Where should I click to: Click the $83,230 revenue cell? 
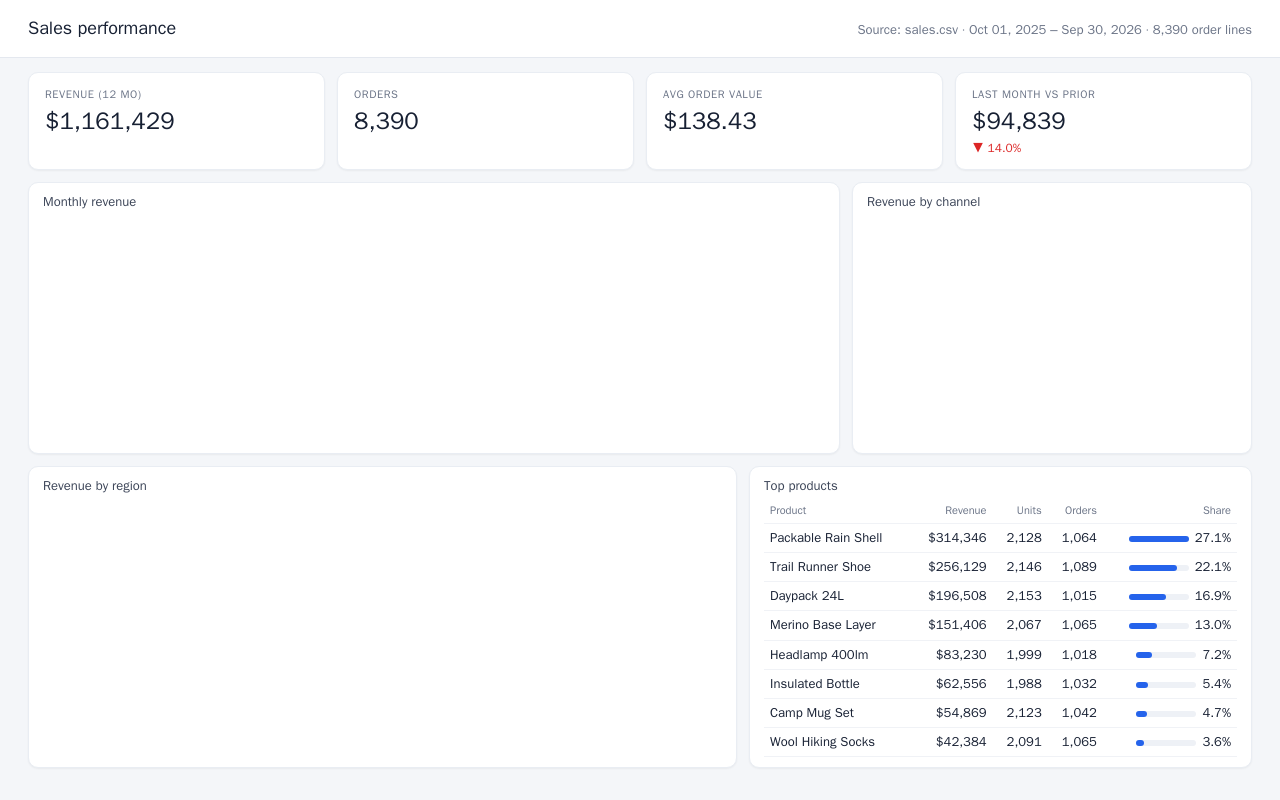[961, 655]
